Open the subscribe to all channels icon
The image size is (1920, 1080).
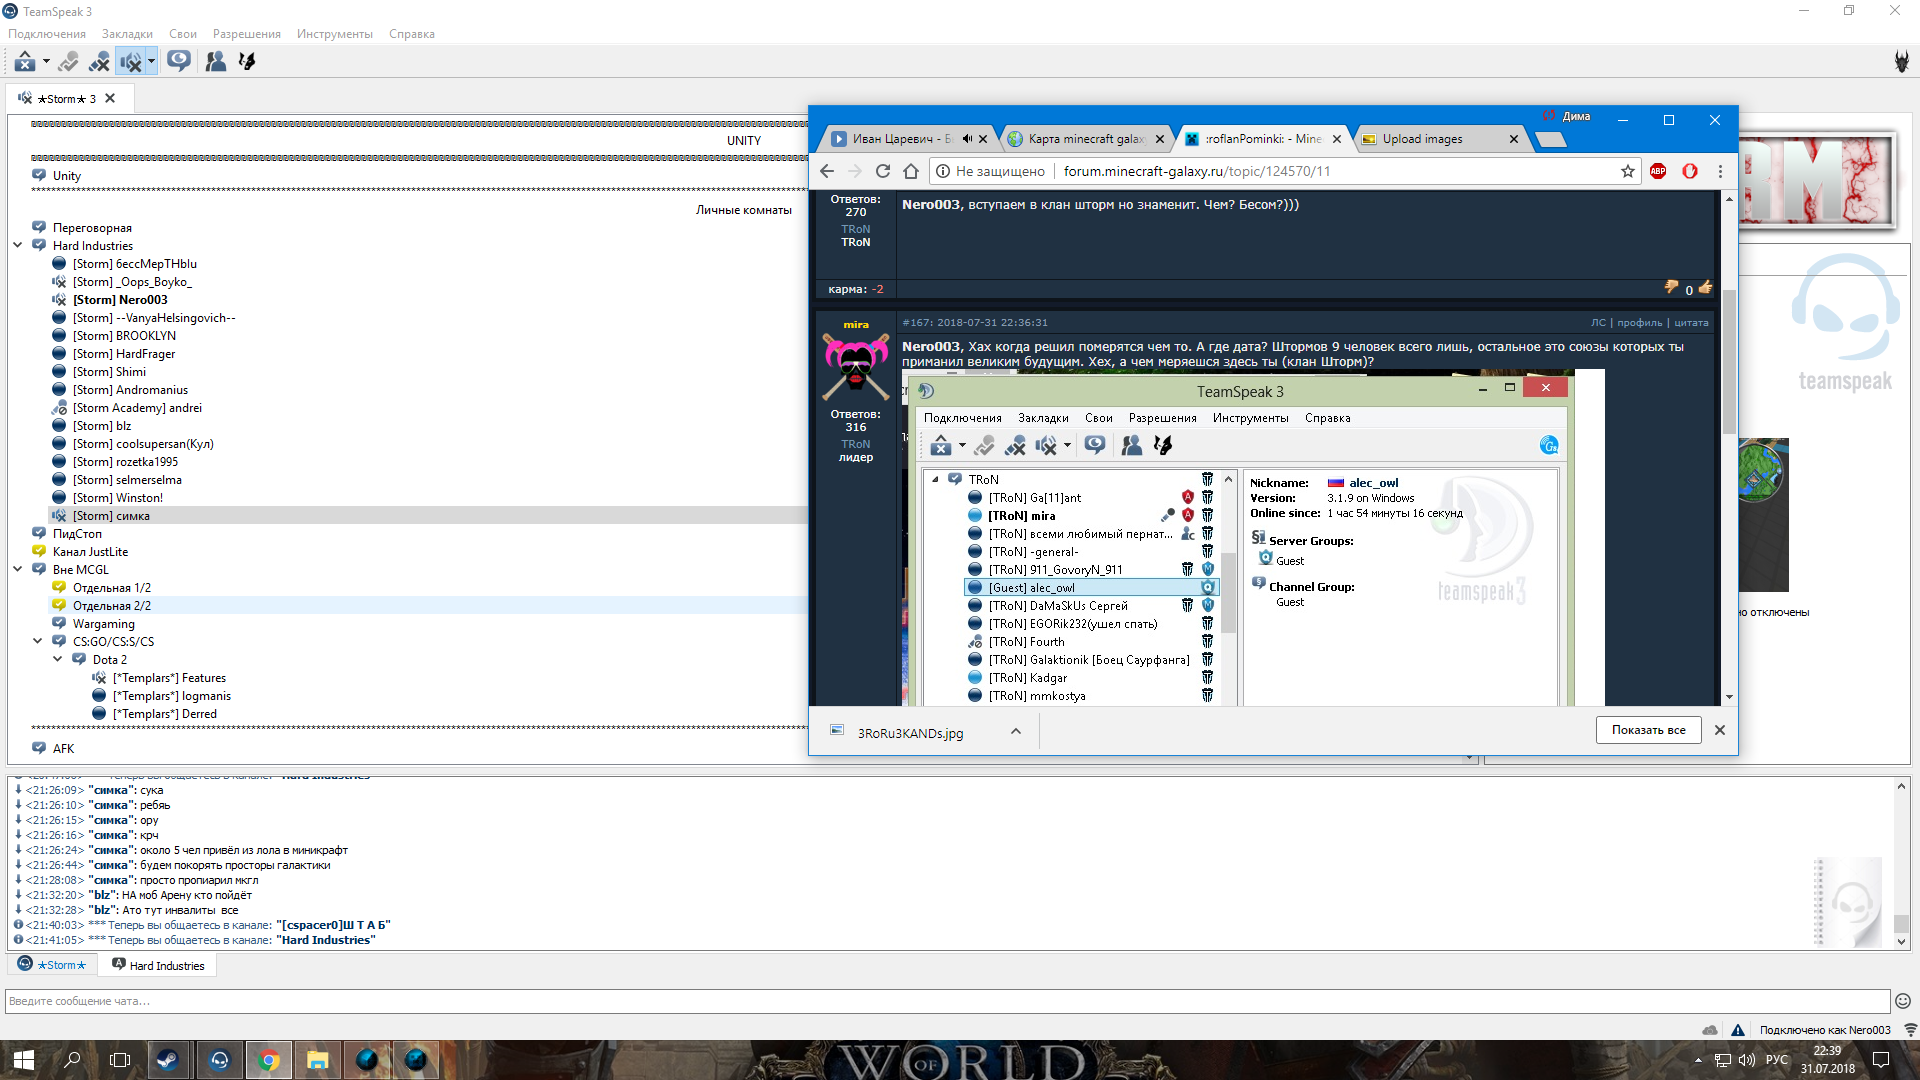[179, 62]
